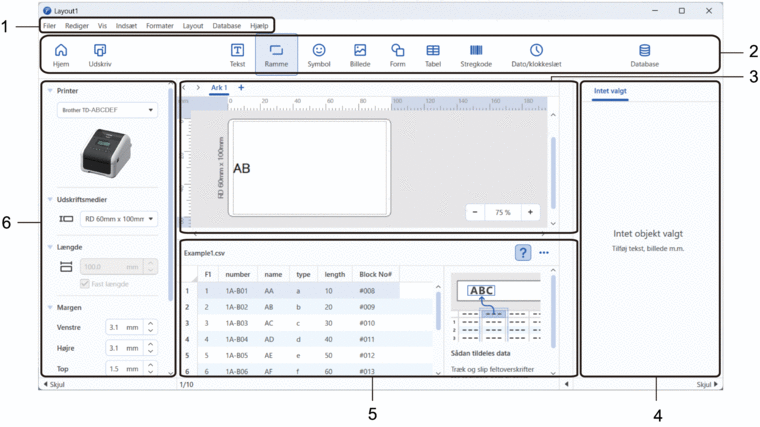Open the Filer menu
This screenshot has width=760, height=427.
tap(49, 26)
